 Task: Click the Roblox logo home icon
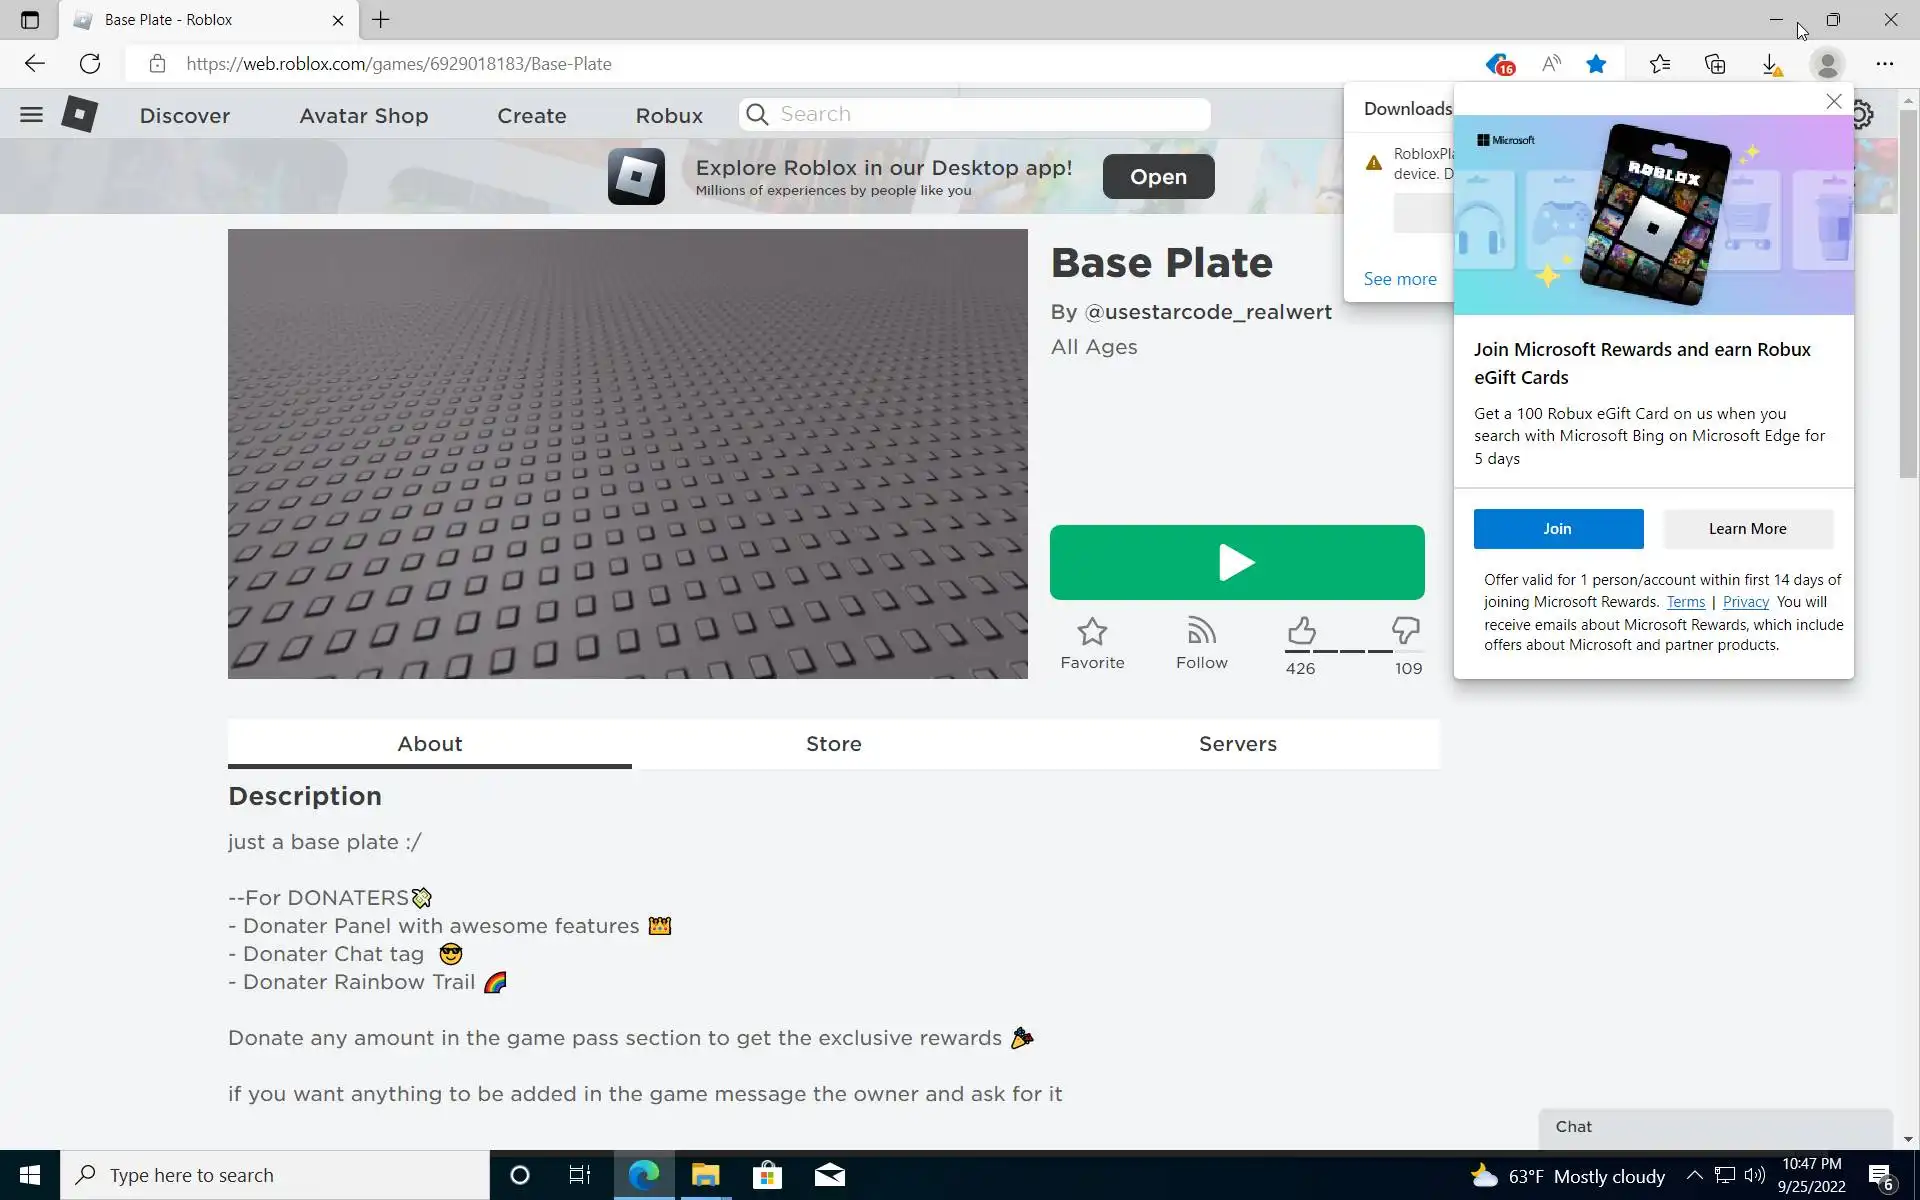(79, 114)
